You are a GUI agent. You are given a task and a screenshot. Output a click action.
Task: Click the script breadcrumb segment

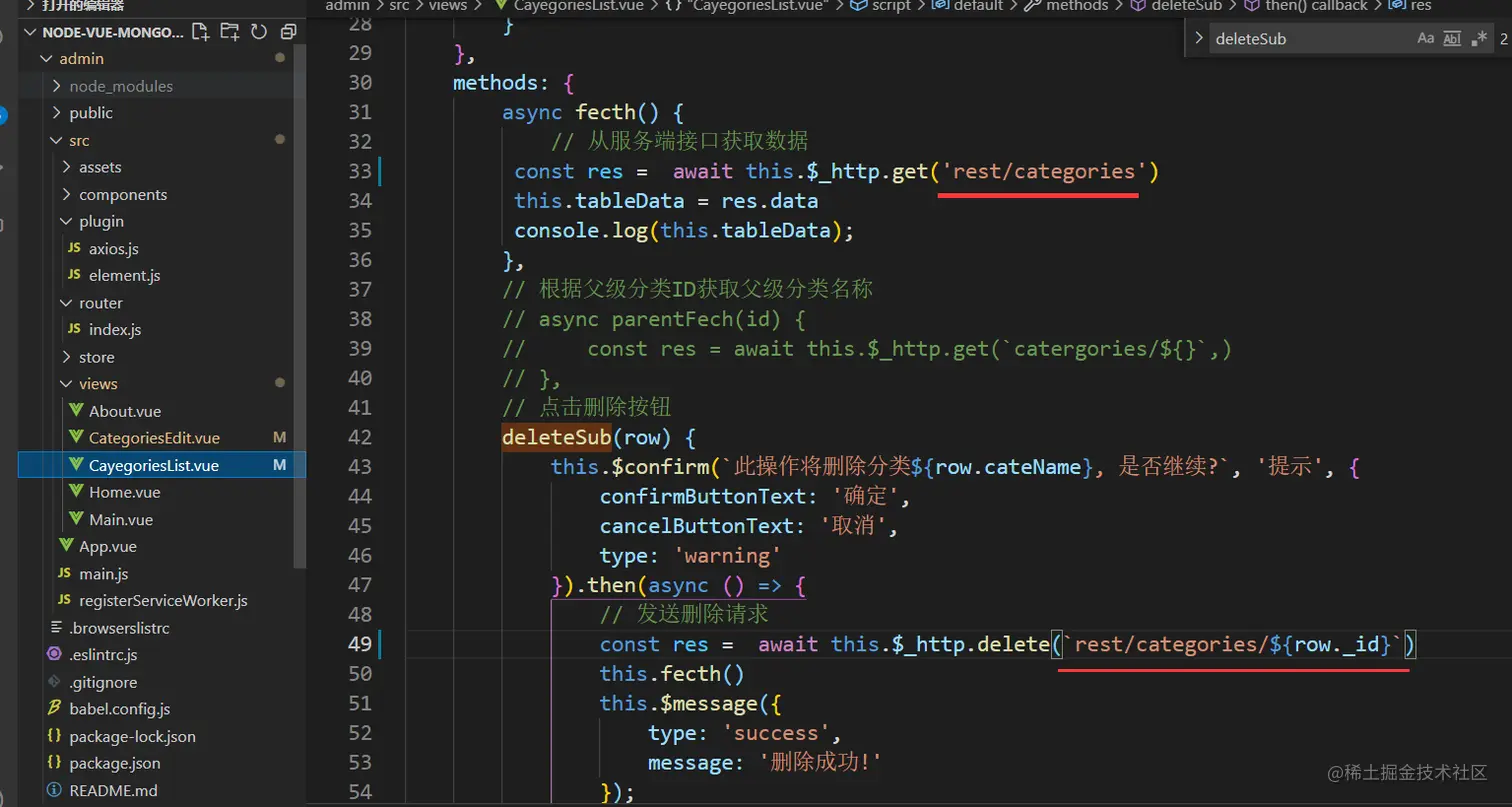[891, 6]
